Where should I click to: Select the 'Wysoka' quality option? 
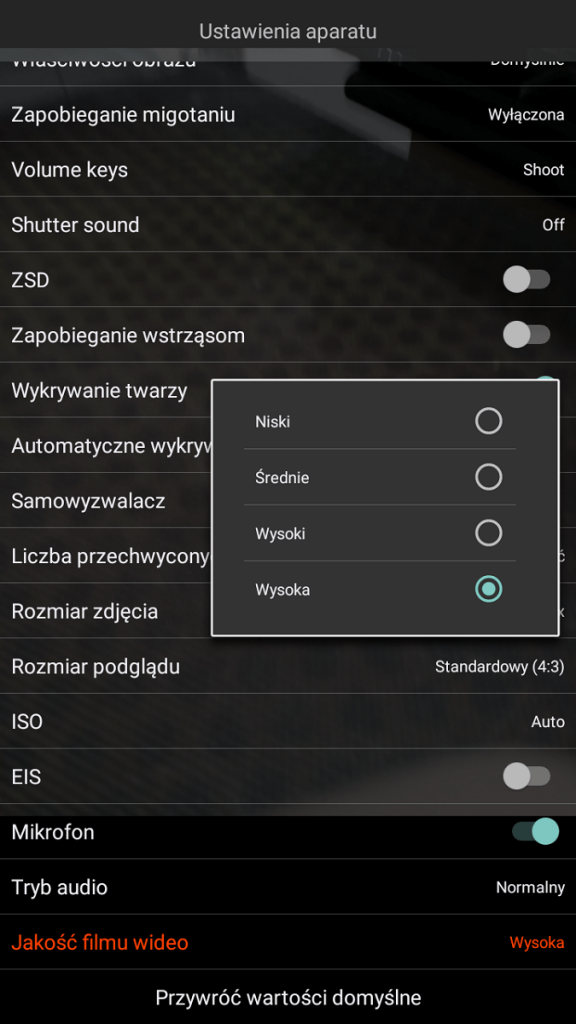(488, 589)
